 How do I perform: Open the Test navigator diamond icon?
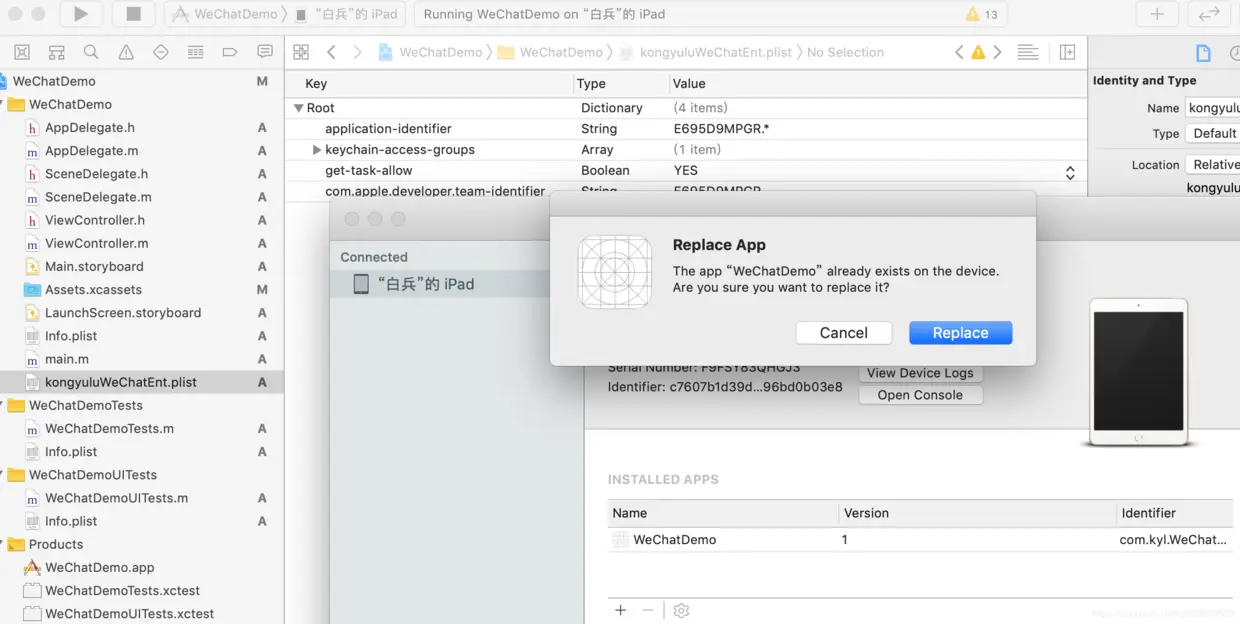click(161, 52)
